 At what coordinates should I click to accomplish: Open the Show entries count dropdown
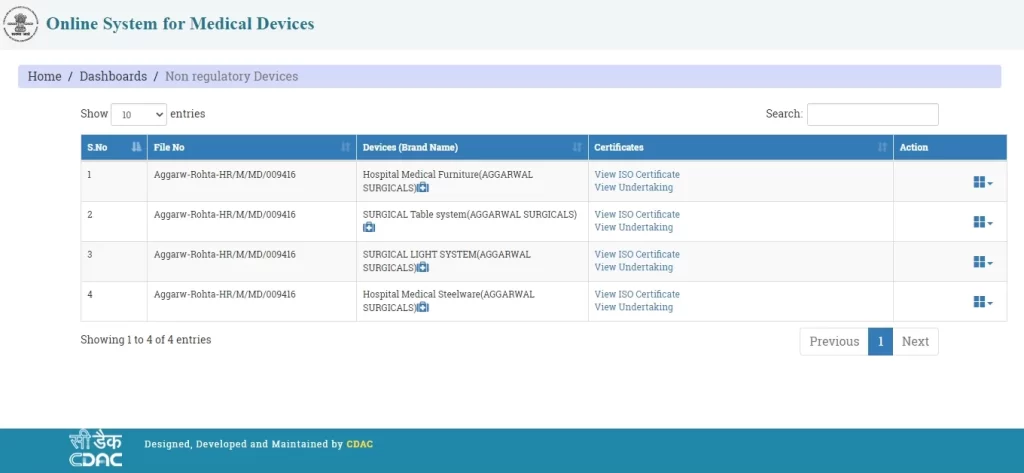click(x=138, y=115)
